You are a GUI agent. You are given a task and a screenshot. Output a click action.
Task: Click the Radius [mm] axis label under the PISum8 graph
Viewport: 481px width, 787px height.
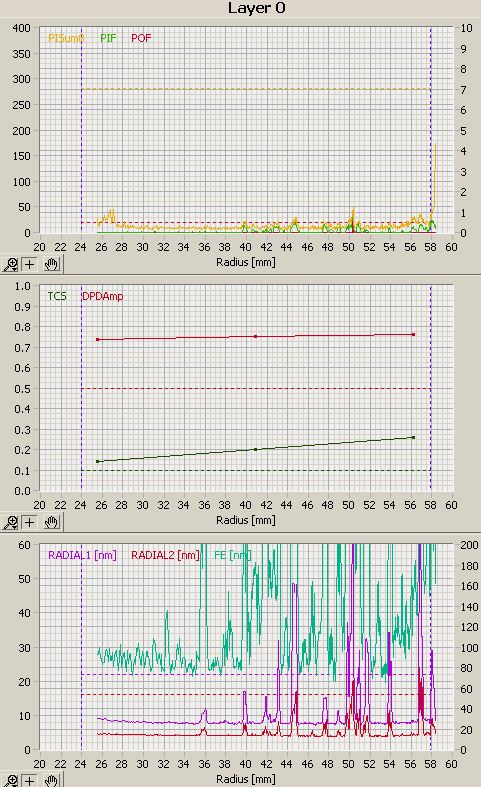(246, 262)
